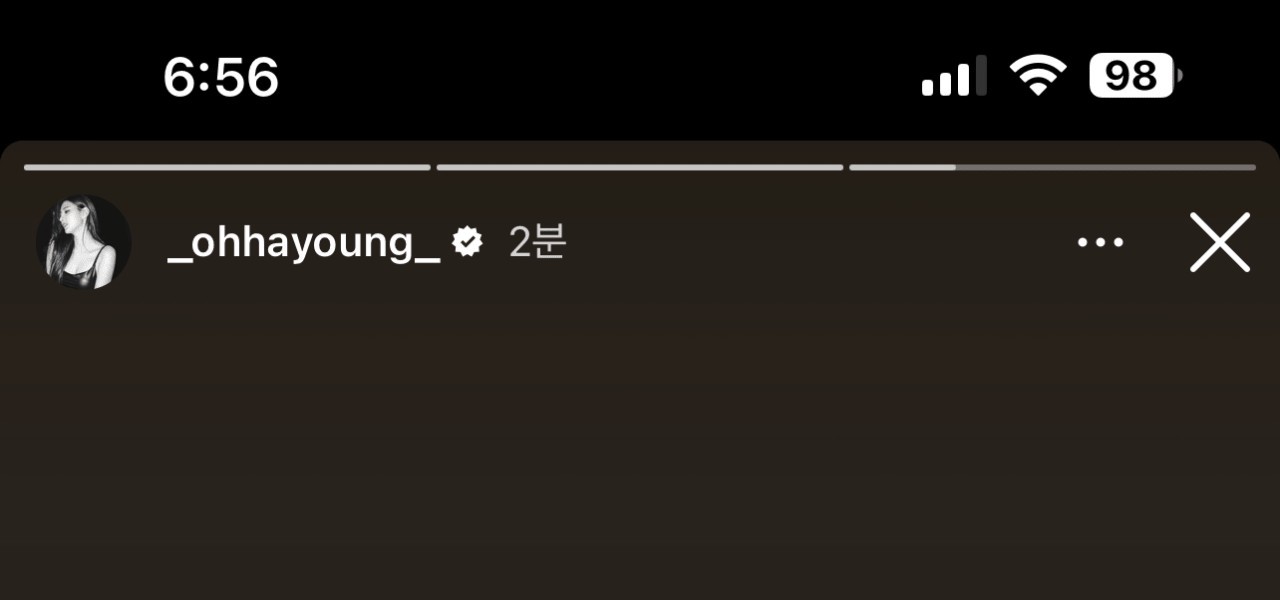Tap the Wi-Fi status icon
1280x600 pixels.
[1038, 76]
